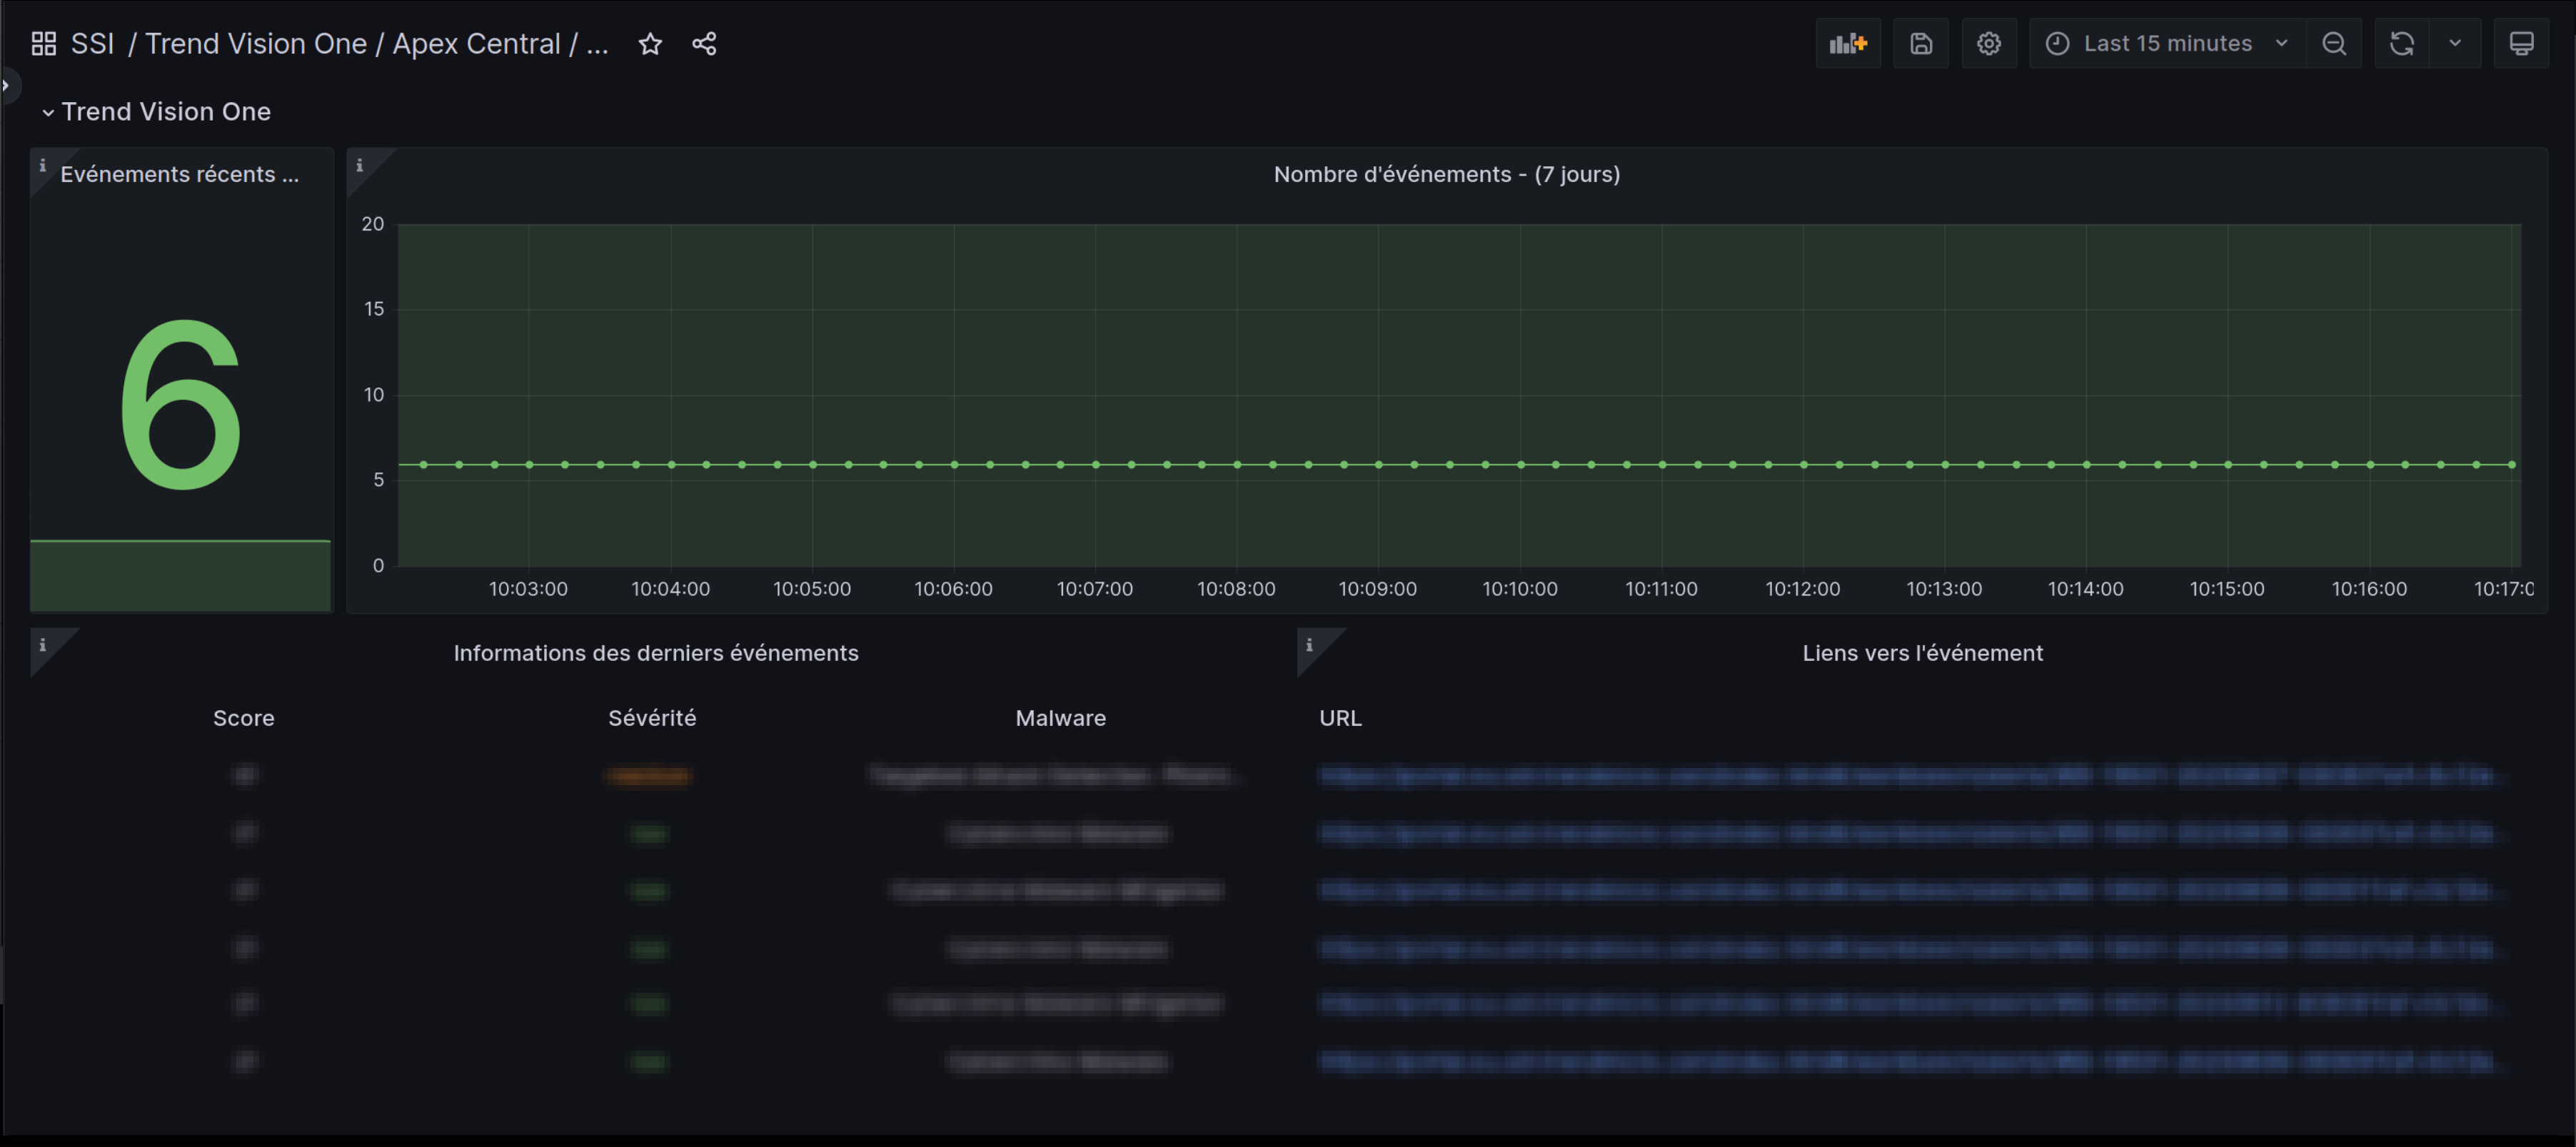Click the y-axis value 15
The image size is (2576, 1147).
click(x=374, y=309)
